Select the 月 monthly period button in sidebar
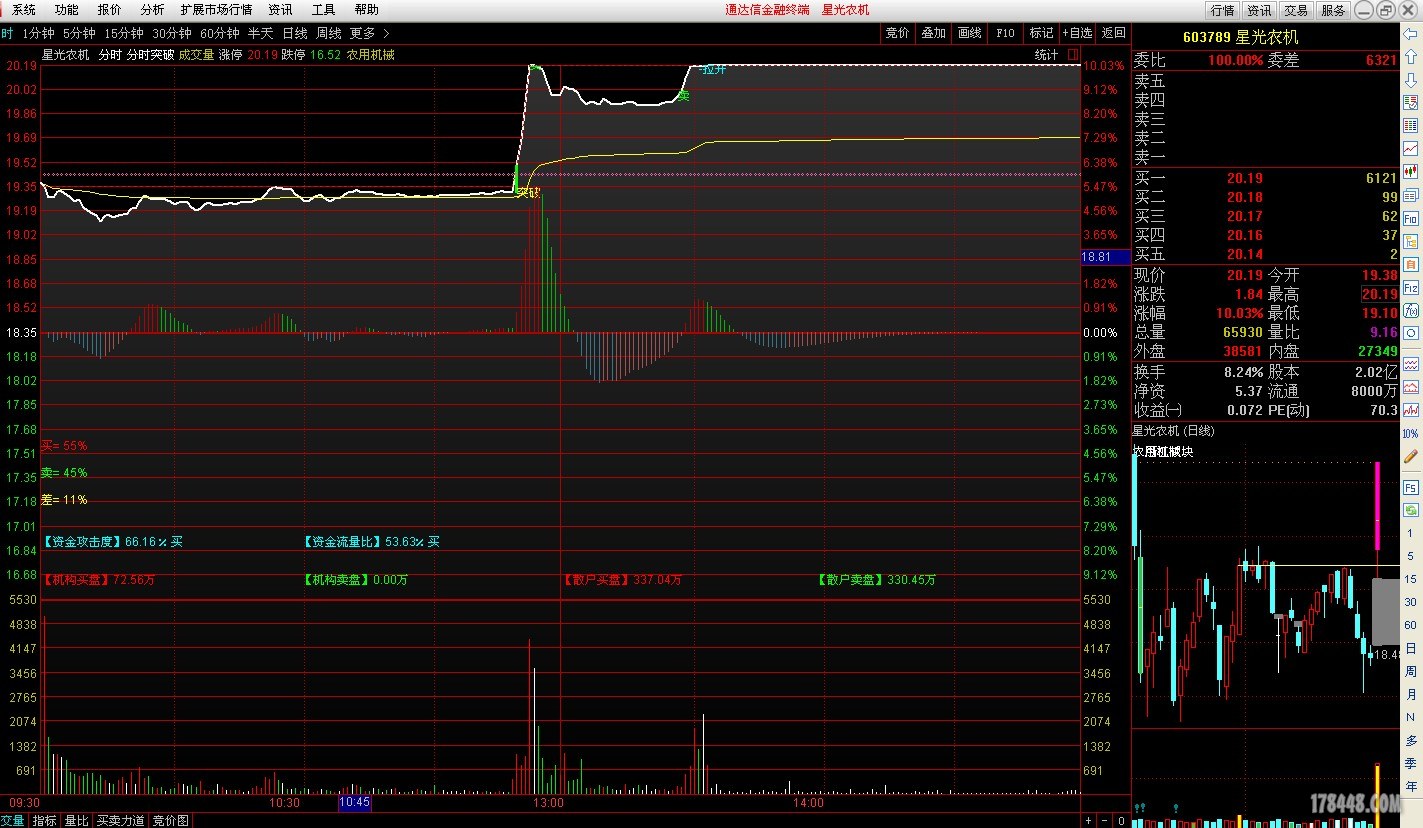Screen dimensions: 1423x828 (1410, 694)
